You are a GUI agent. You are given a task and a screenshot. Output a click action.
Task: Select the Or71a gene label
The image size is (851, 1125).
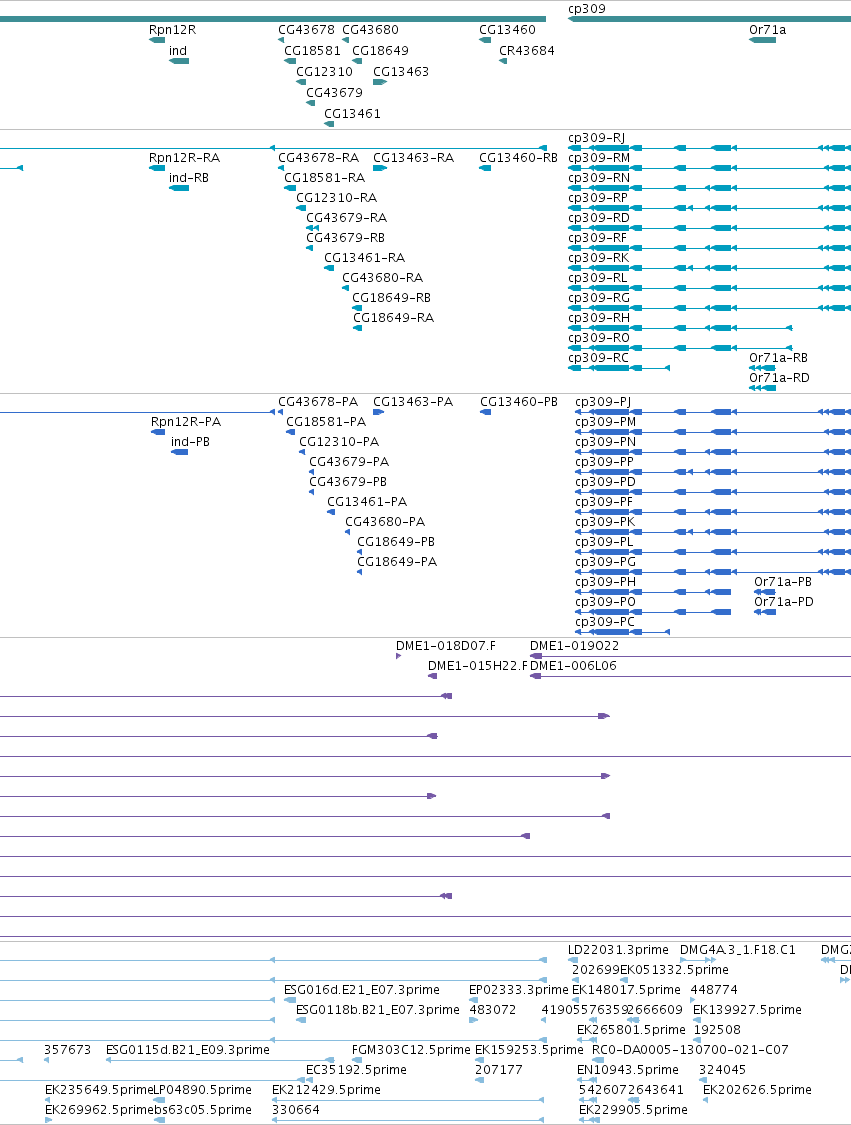[768, 29]
